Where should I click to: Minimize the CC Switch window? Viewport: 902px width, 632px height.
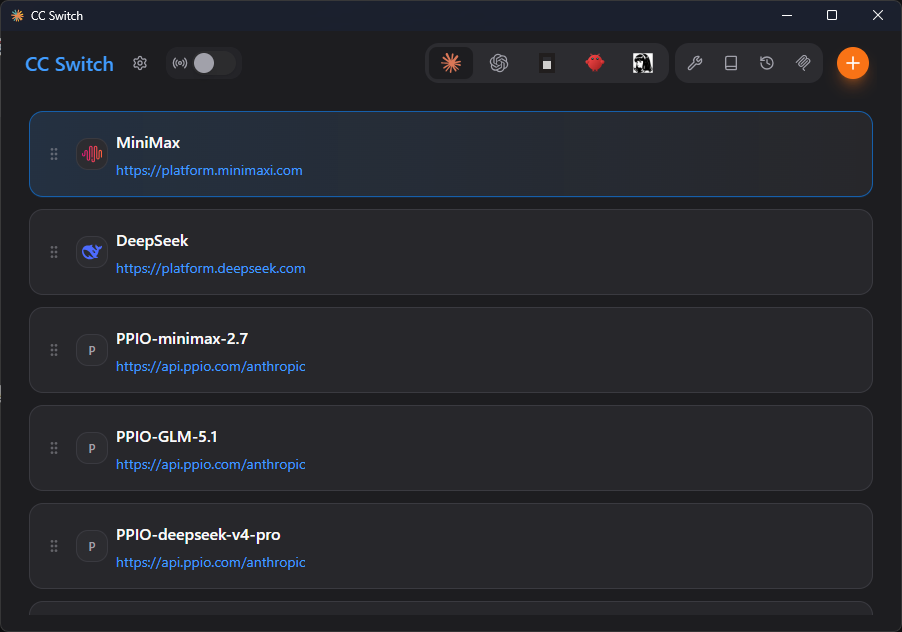(787, 15)
